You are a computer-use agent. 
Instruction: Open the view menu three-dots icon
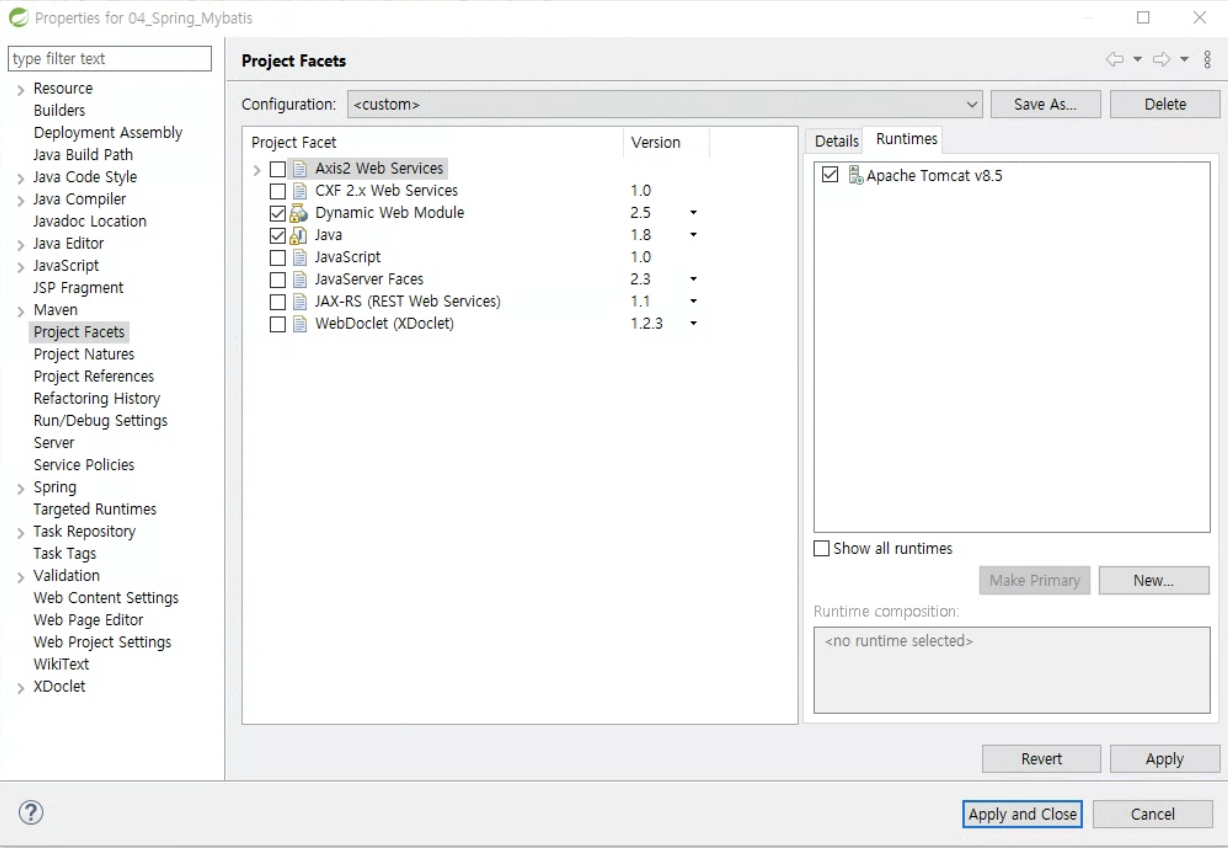1207,60
